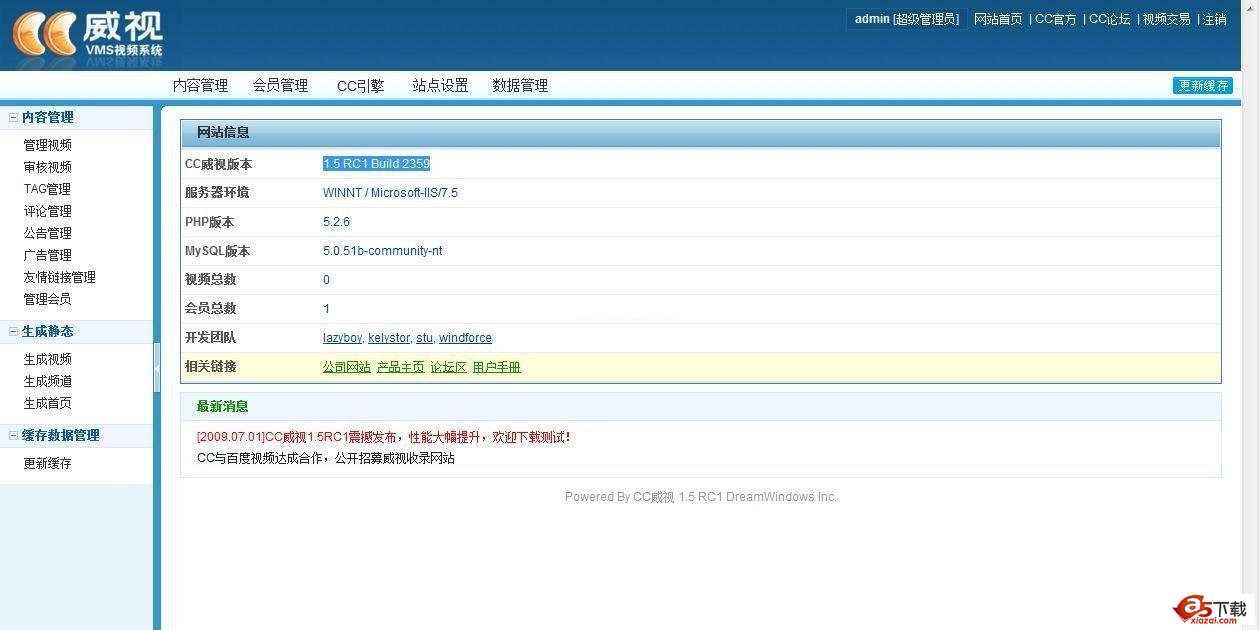Open the CC引擎 top menu
Screen dimensions: 1260x630
point(360,86)
